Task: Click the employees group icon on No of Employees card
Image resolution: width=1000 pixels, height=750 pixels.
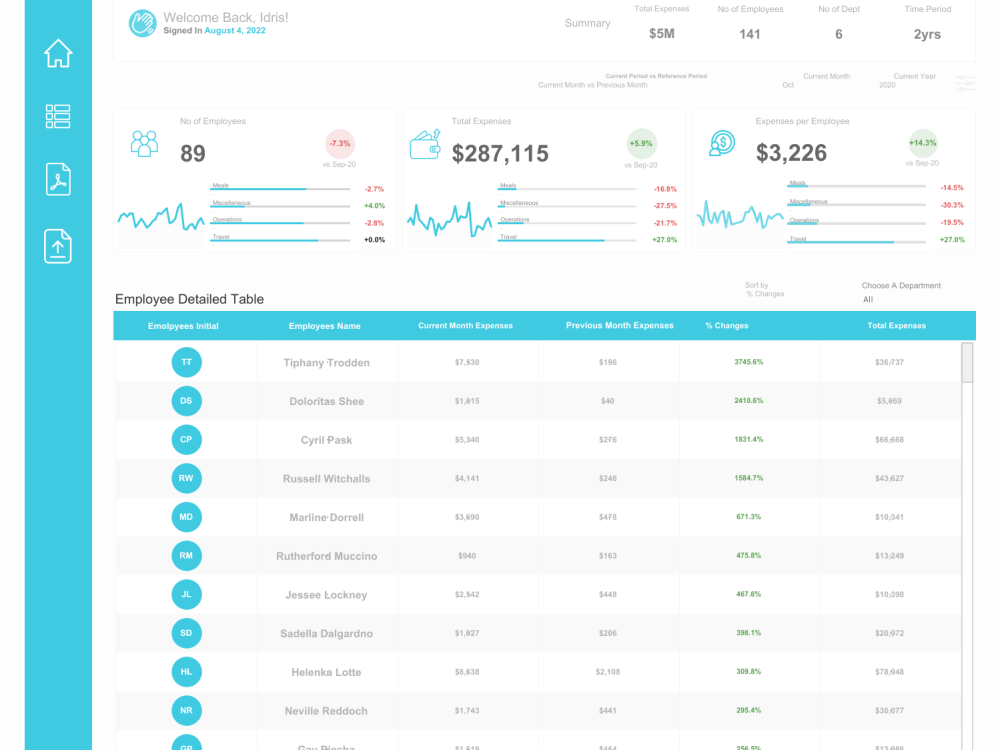Action: click(144, 145)
